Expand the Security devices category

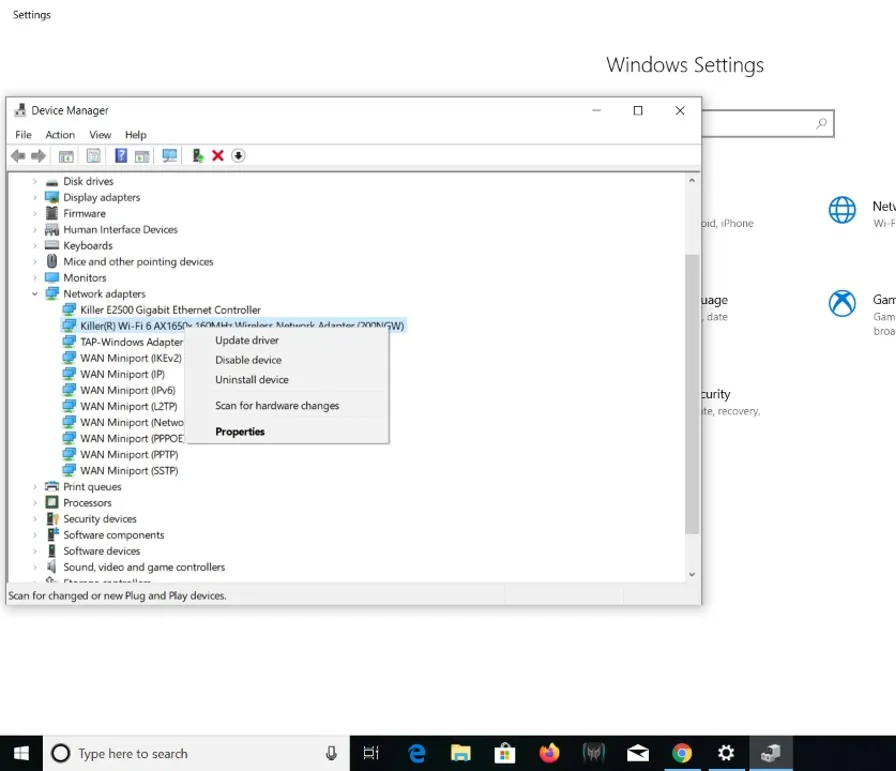(35, 519)
